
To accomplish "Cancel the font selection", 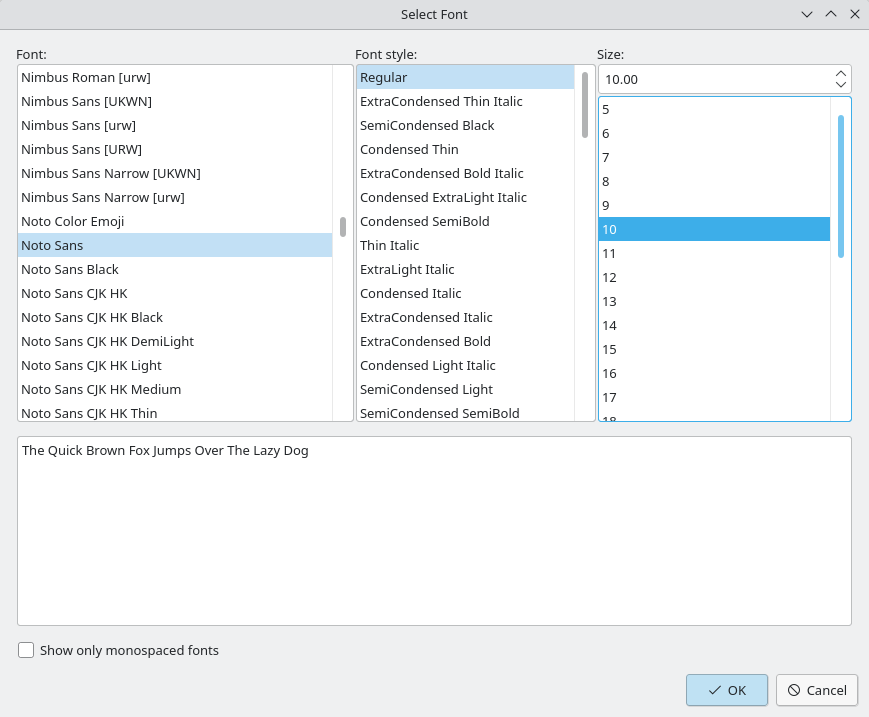I will coord(816,690).
